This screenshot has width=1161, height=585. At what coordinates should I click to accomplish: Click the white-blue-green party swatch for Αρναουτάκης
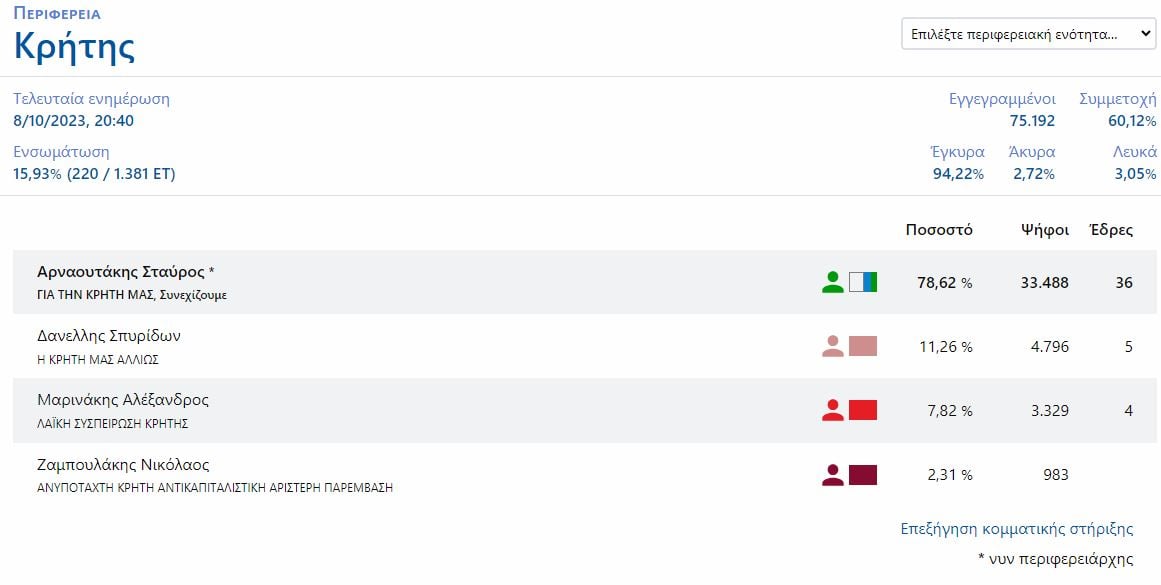863,282
